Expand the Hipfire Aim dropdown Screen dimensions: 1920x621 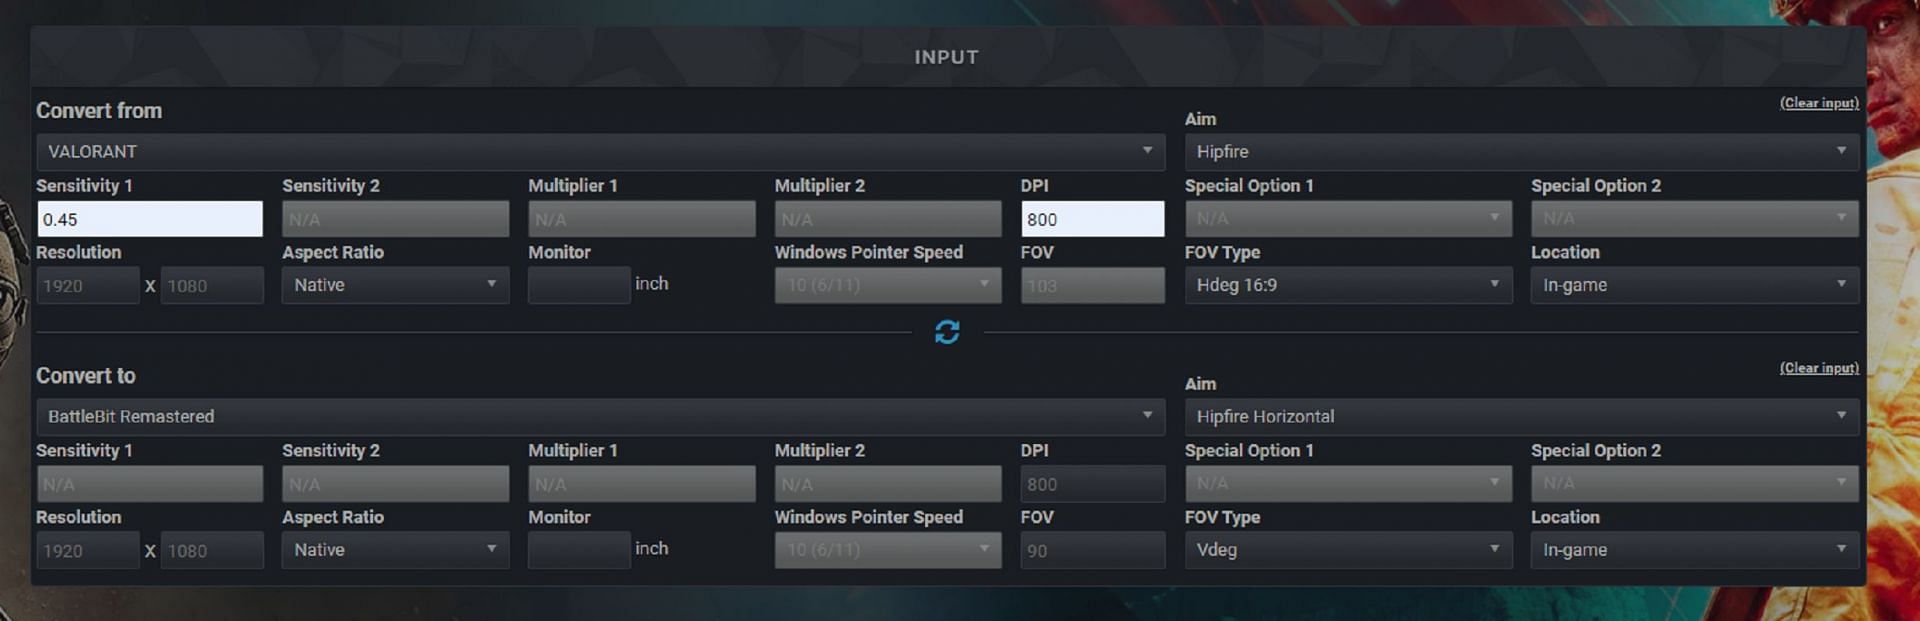click(x=1521, y=152)
